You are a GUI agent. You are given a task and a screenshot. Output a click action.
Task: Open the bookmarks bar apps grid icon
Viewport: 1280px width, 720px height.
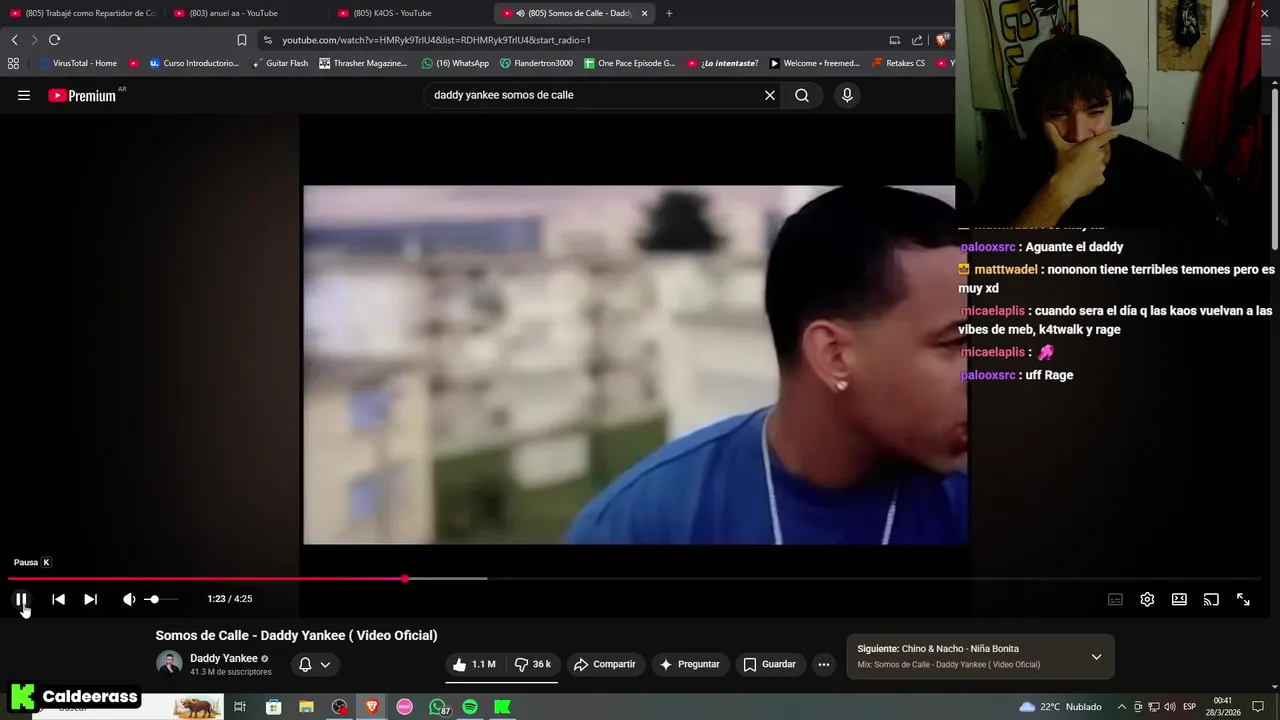(13, 63)
